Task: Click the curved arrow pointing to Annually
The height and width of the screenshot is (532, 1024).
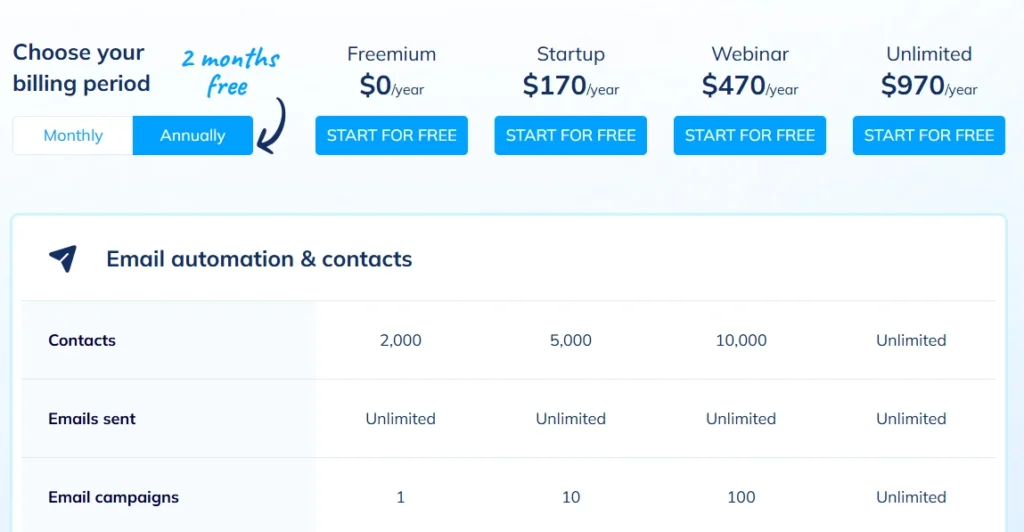Action: [272, 126]
